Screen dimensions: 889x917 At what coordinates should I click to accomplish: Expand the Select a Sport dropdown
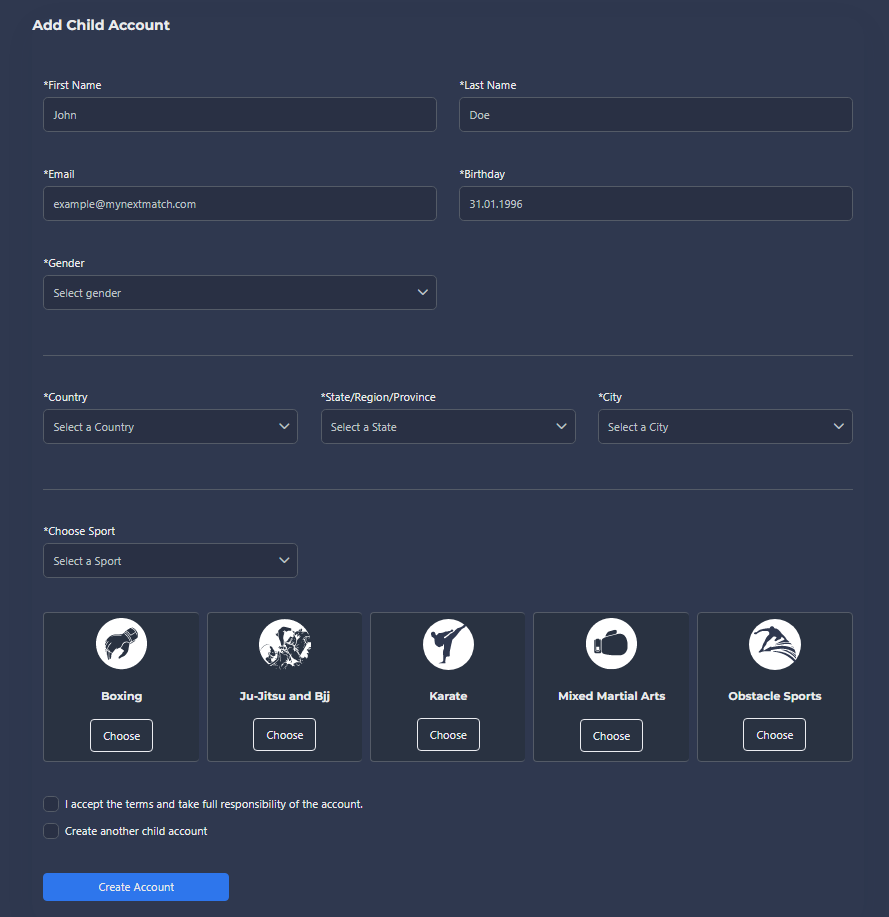click(170, 560)
